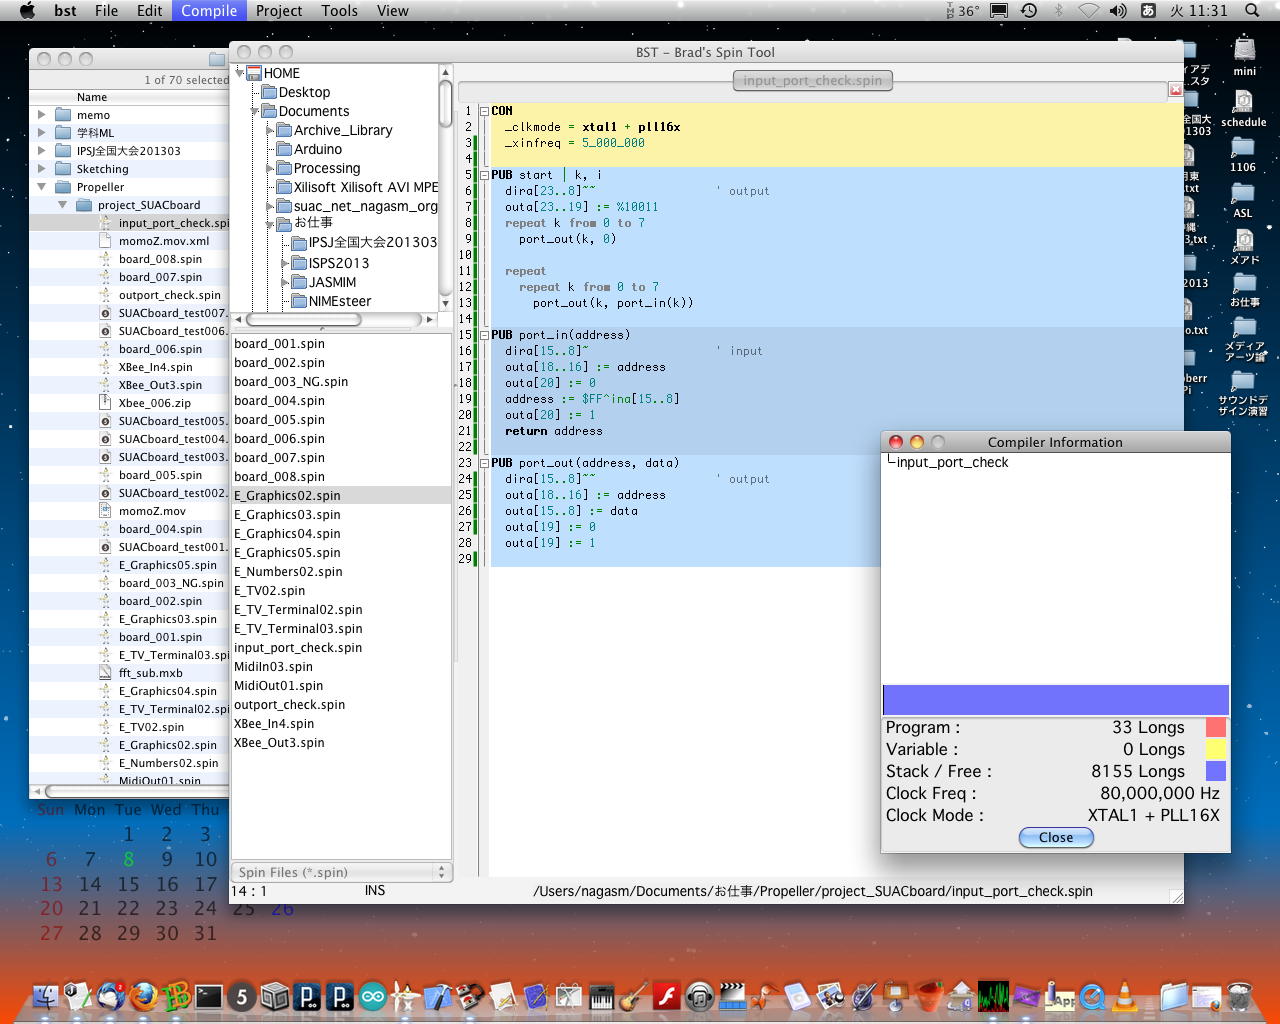
Task: Collapse the Documents folder tree node
Action: coord(255,111)
